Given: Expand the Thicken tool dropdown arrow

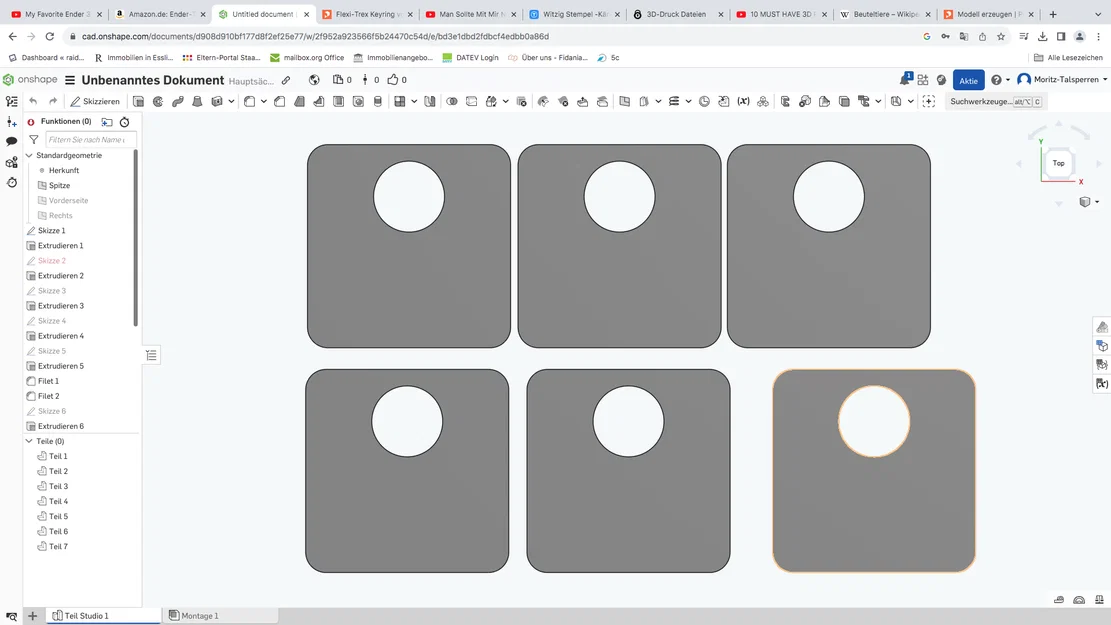Looking at the screenshot, I should [231, 101].
